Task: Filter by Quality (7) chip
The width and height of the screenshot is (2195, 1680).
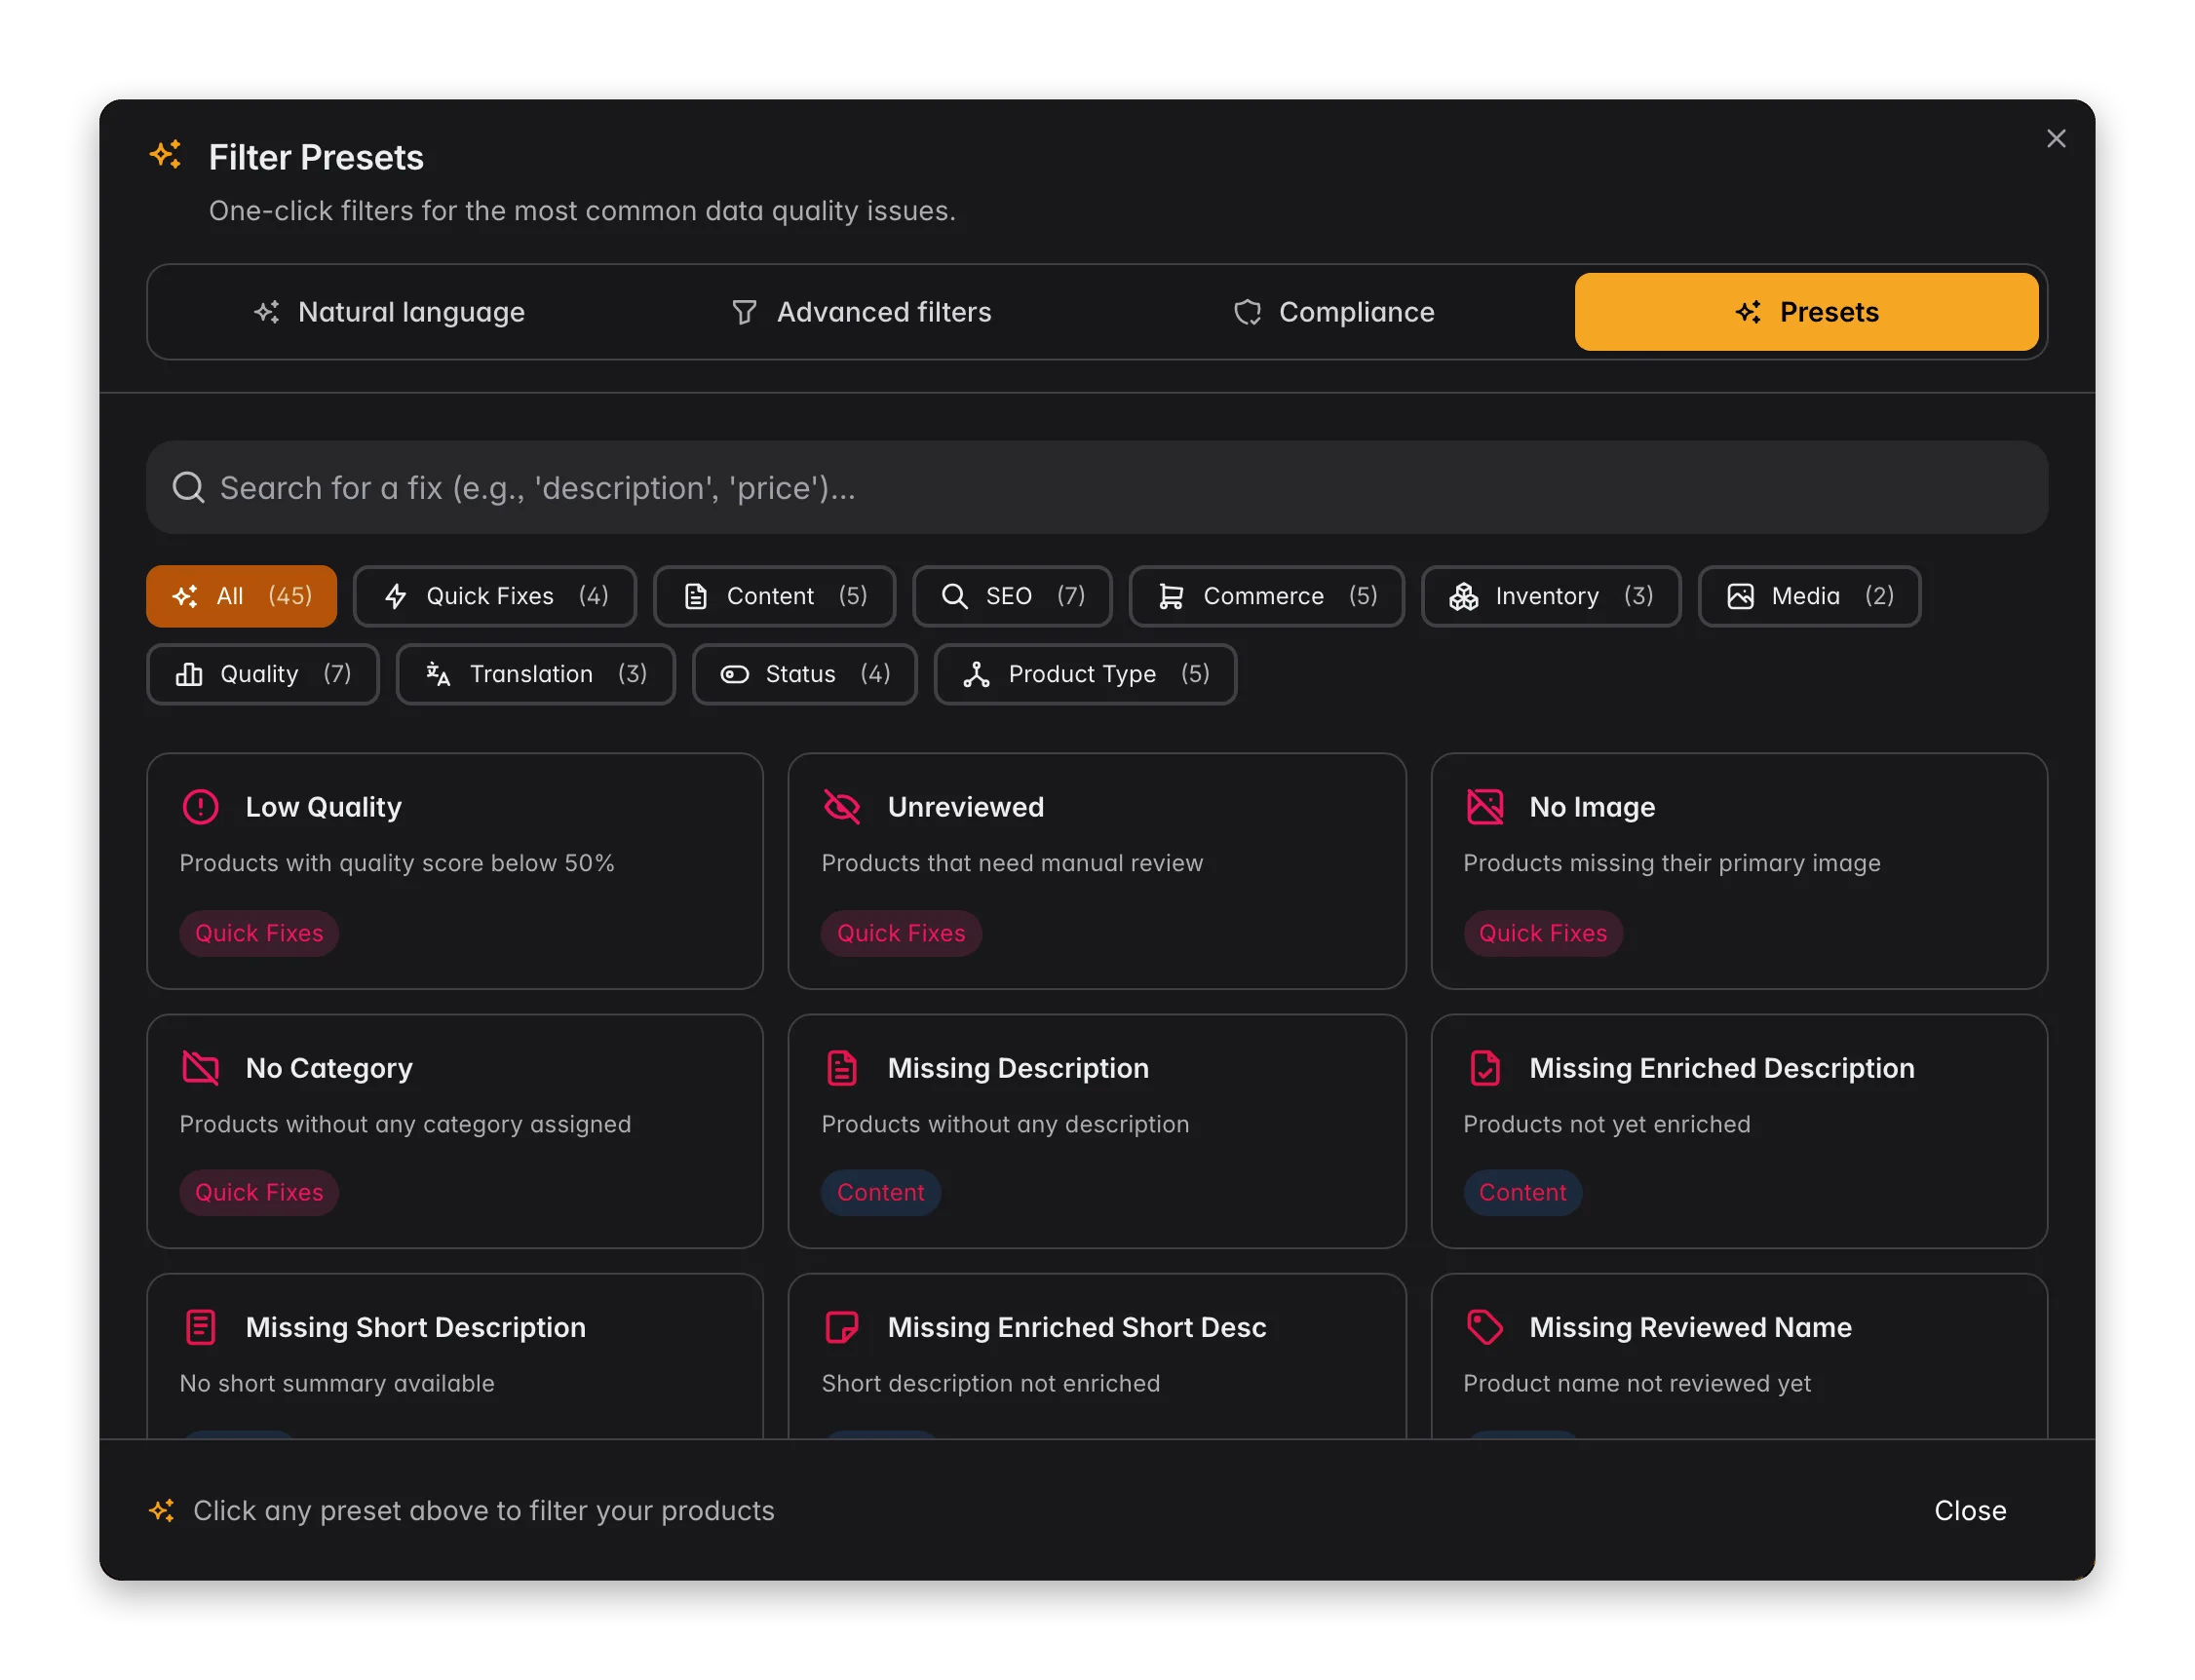Action: 263,675
